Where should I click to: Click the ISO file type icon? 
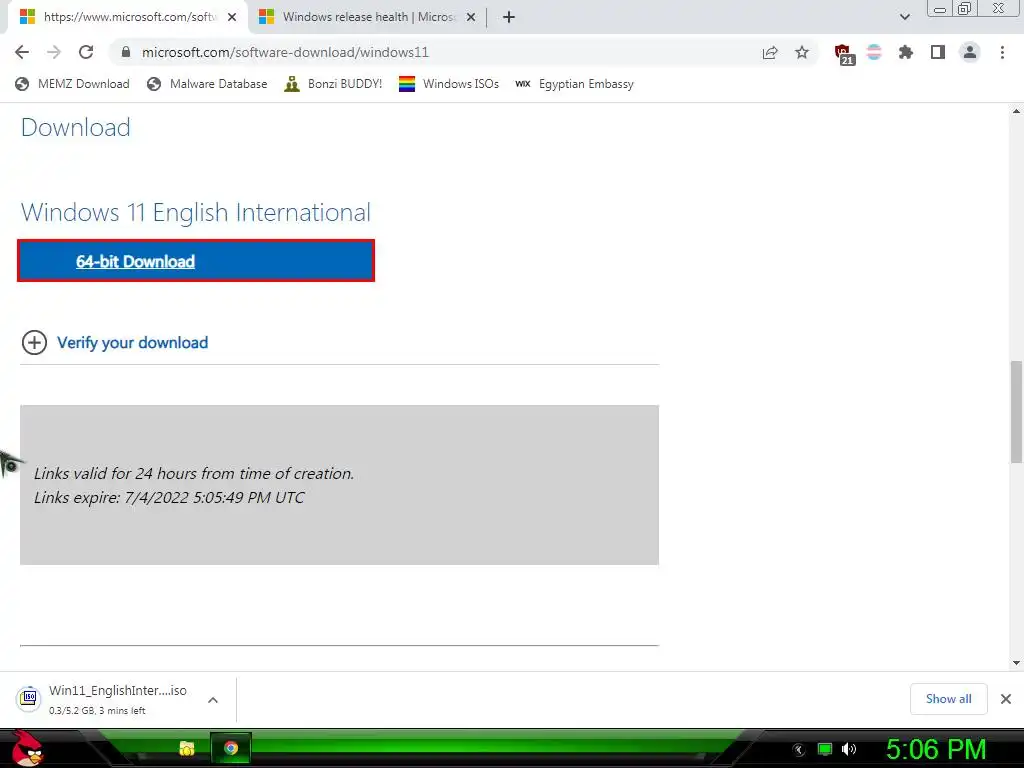tap(29, 699)
